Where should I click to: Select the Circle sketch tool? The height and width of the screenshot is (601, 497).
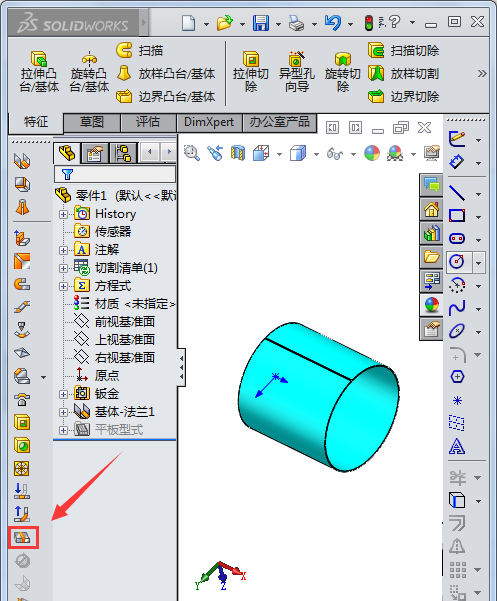pyautogui.click(x=457, y=262)
